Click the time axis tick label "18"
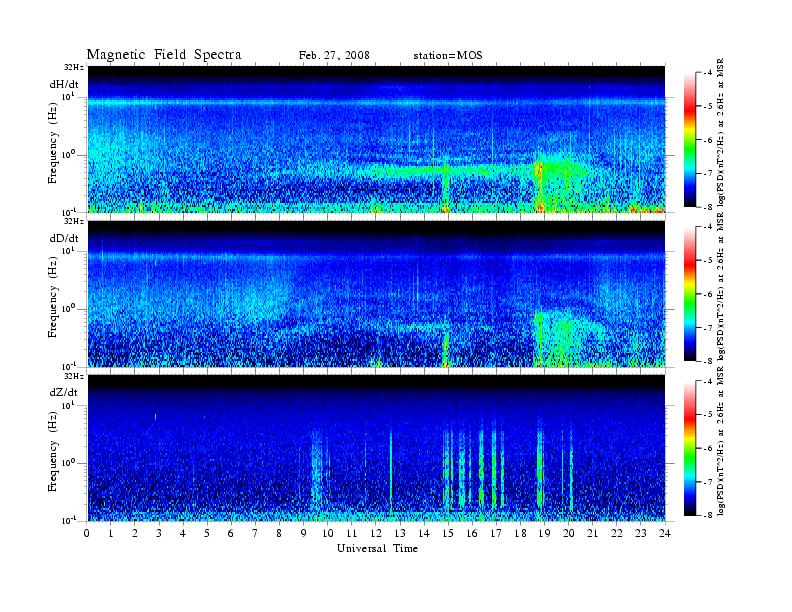The image size is (792, 612). coord(520,534)
